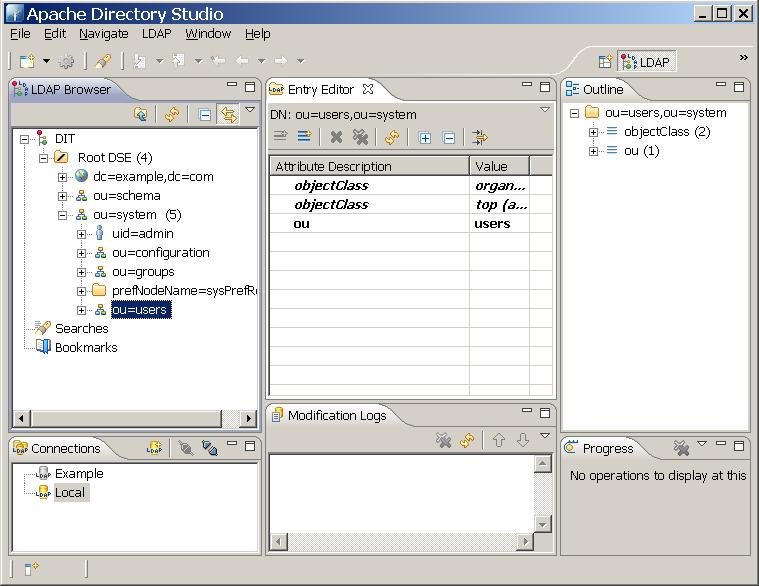Expand all rows using Entry Editor plus icon
This screenshot has height=586, width=759.
425,138
